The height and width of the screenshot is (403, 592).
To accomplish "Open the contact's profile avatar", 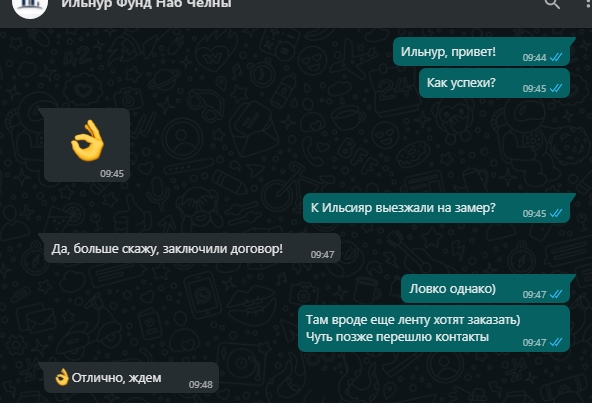I will click(x=30, y=6).
